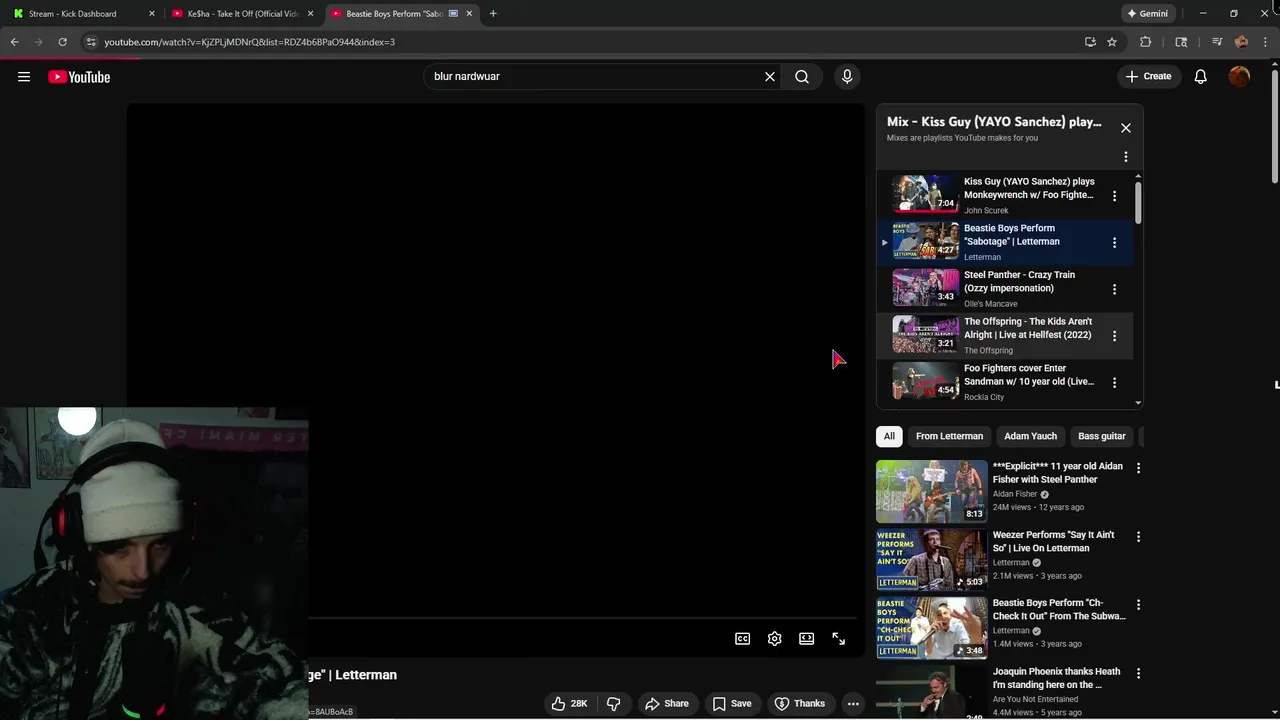
Task: Open YouTube notifications bell
Action: coord(1201,77)
